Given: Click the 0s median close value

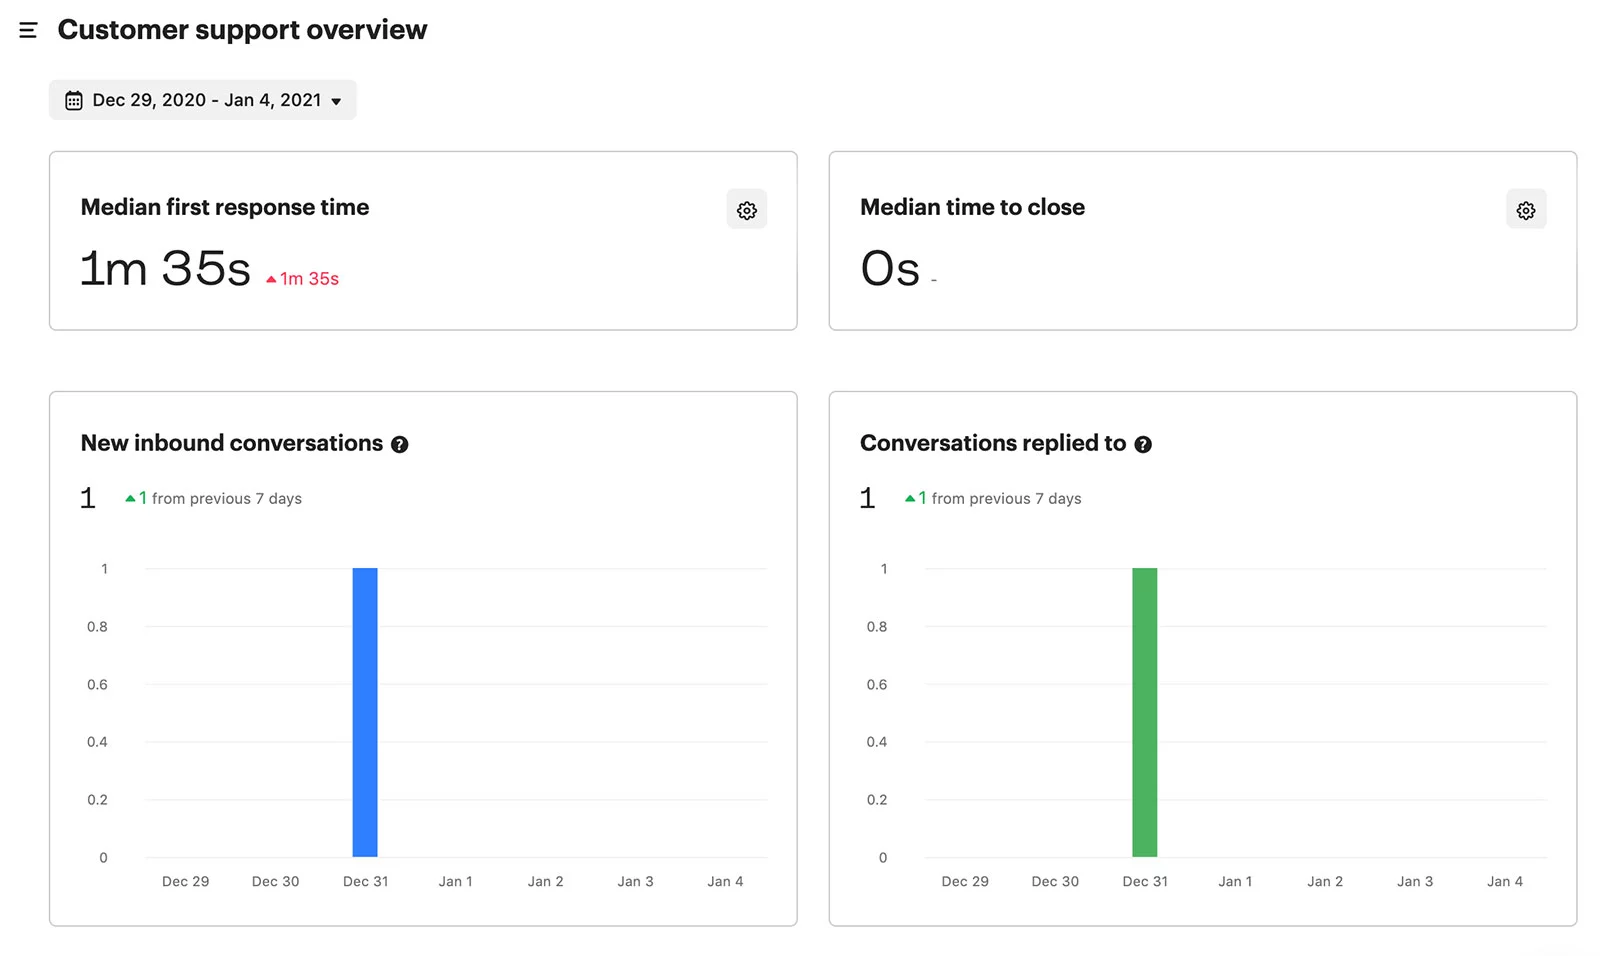Looking at the screenshot, I should coord(890,268).
